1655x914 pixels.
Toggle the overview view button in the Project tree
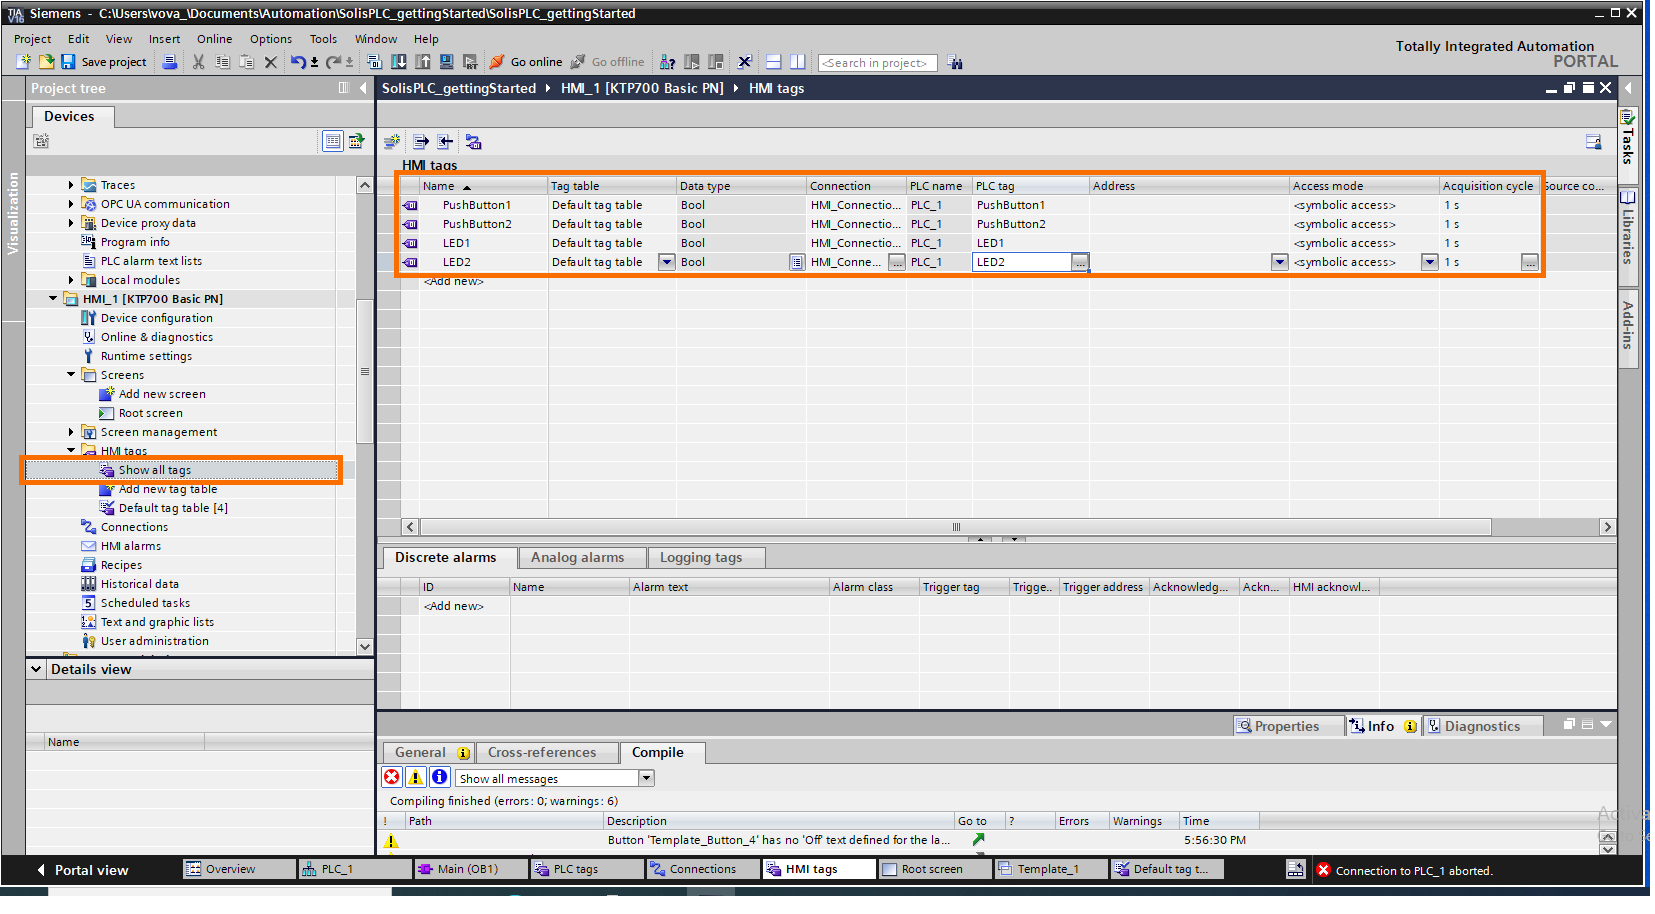pyautogui.click(x=333, y=141)
